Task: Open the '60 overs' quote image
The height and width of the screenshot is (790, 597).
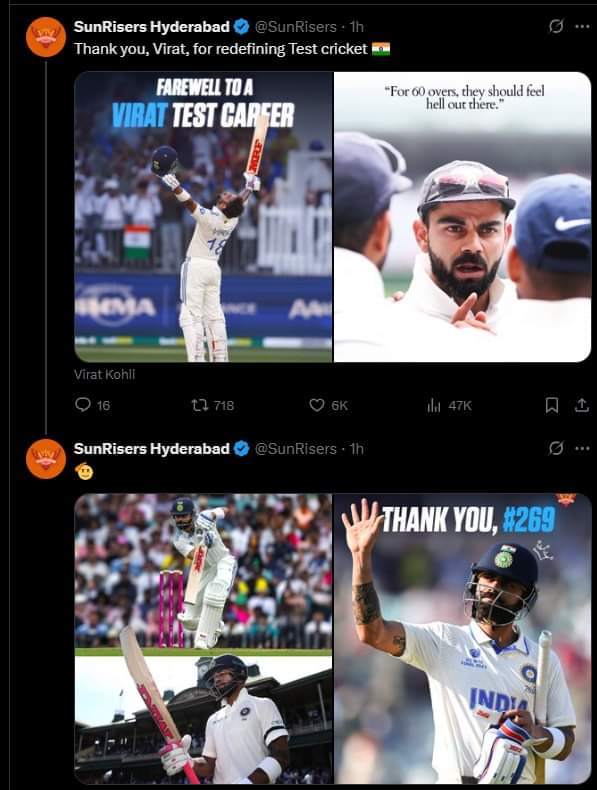Action: pyautogui.click(x=462, y=217)
